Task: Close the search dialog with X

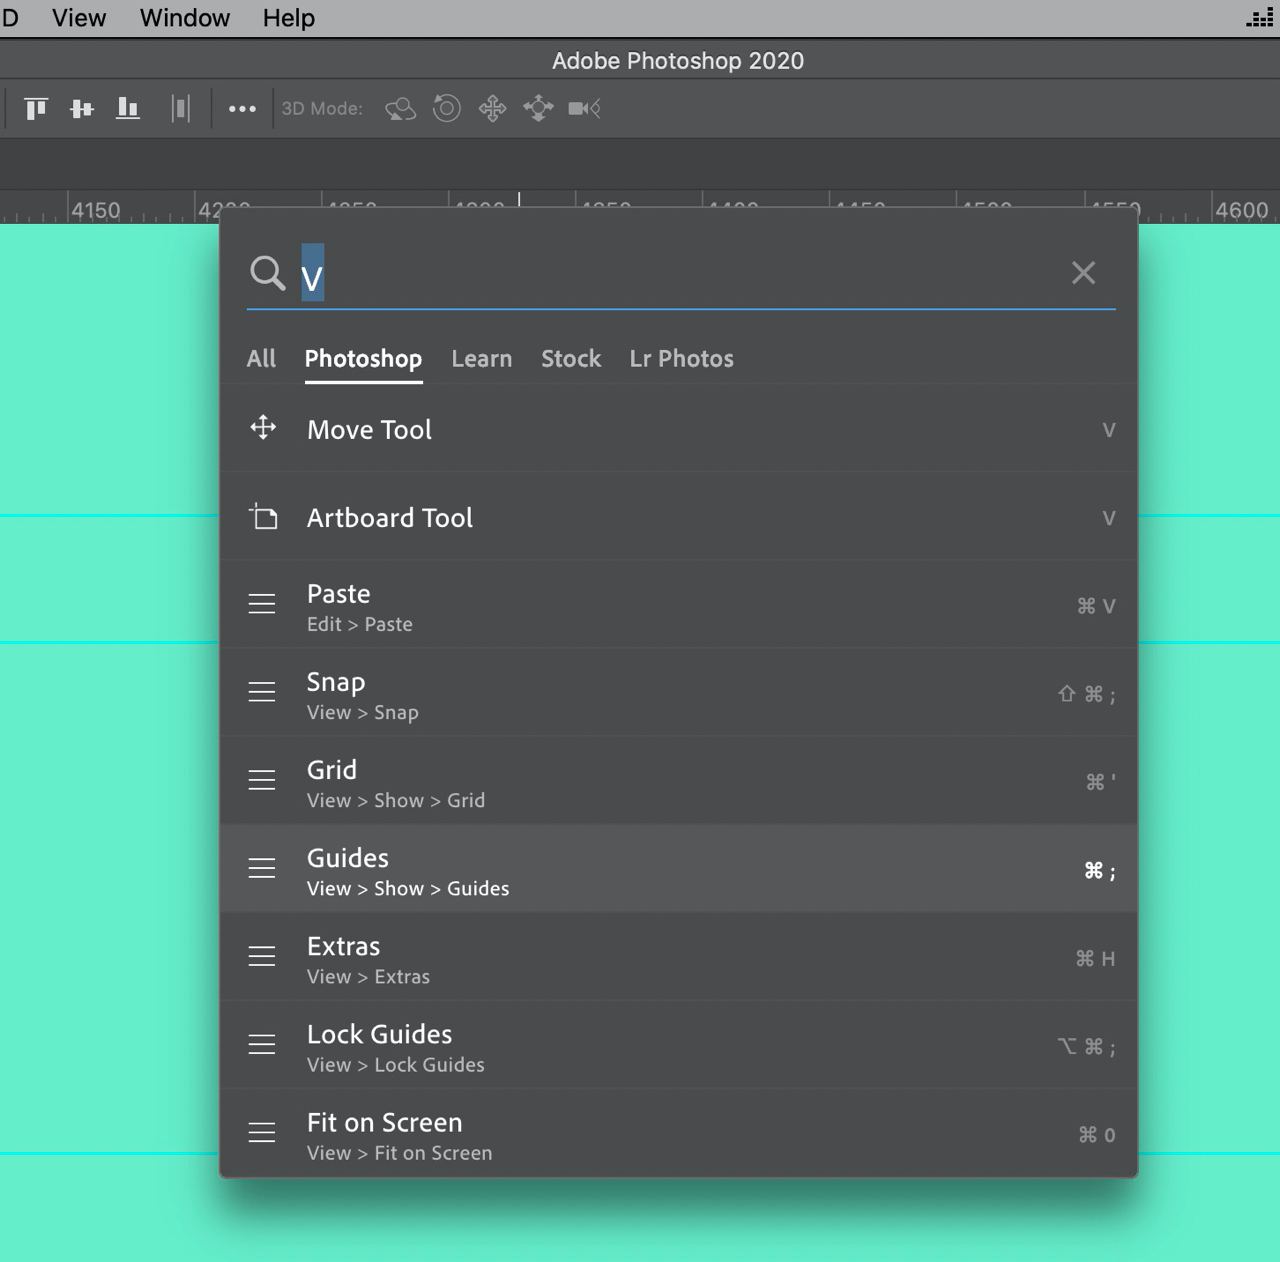Action: [1083, 272]
